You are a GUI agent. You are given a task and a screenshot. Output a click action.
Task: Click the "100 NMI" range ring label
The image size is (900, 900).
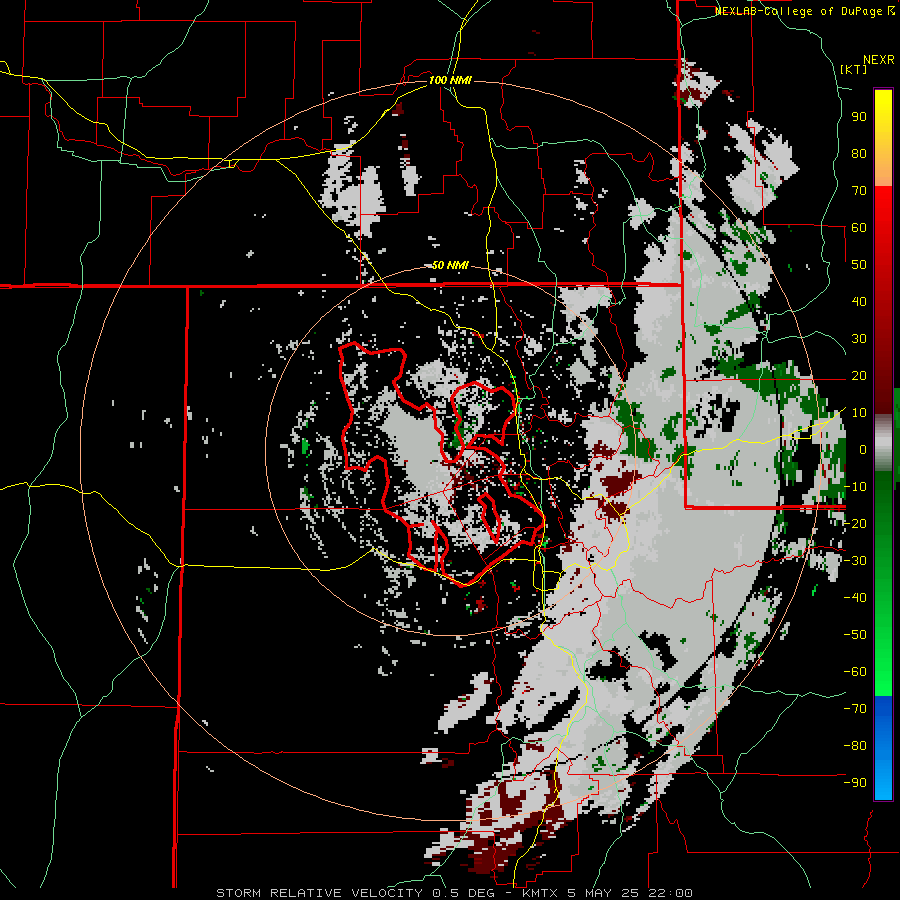(x=450, y=80)
